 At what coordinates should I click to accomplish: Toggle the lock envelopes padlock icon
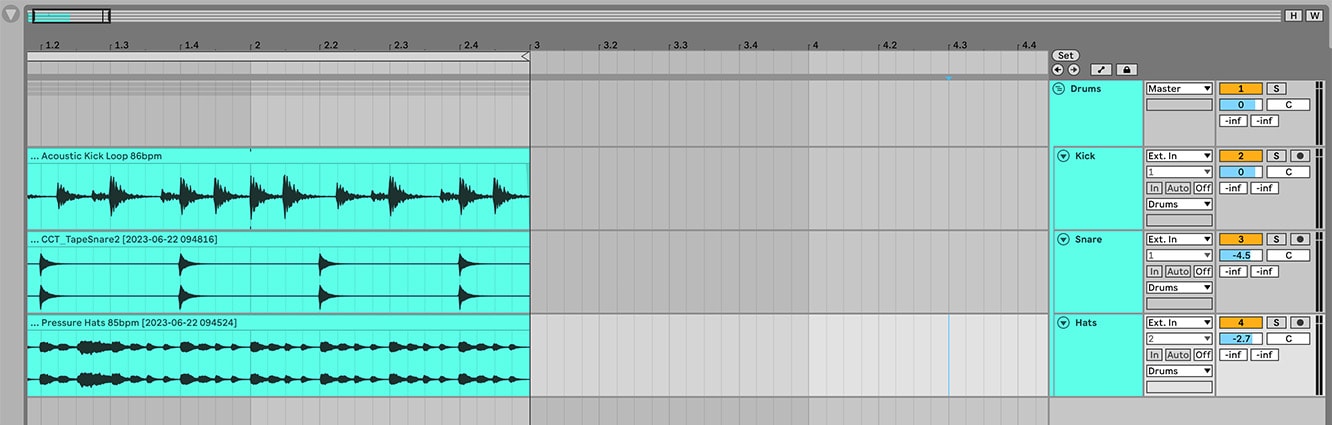coord(1126,70)
